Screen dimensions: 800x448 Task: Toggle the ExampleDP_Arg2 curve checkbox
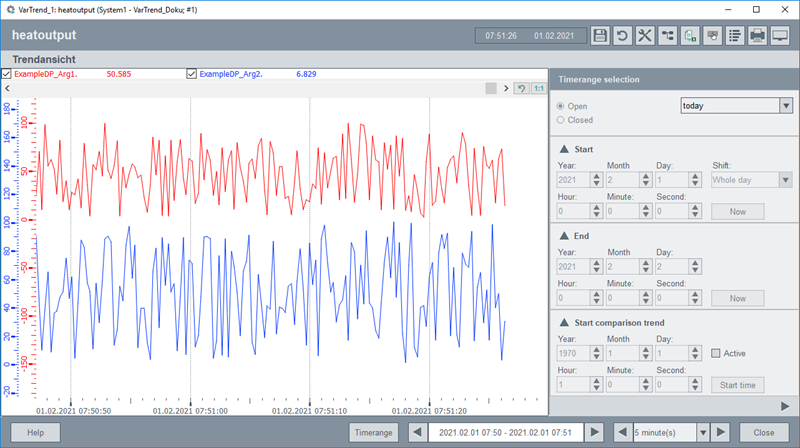coord(192,74)
